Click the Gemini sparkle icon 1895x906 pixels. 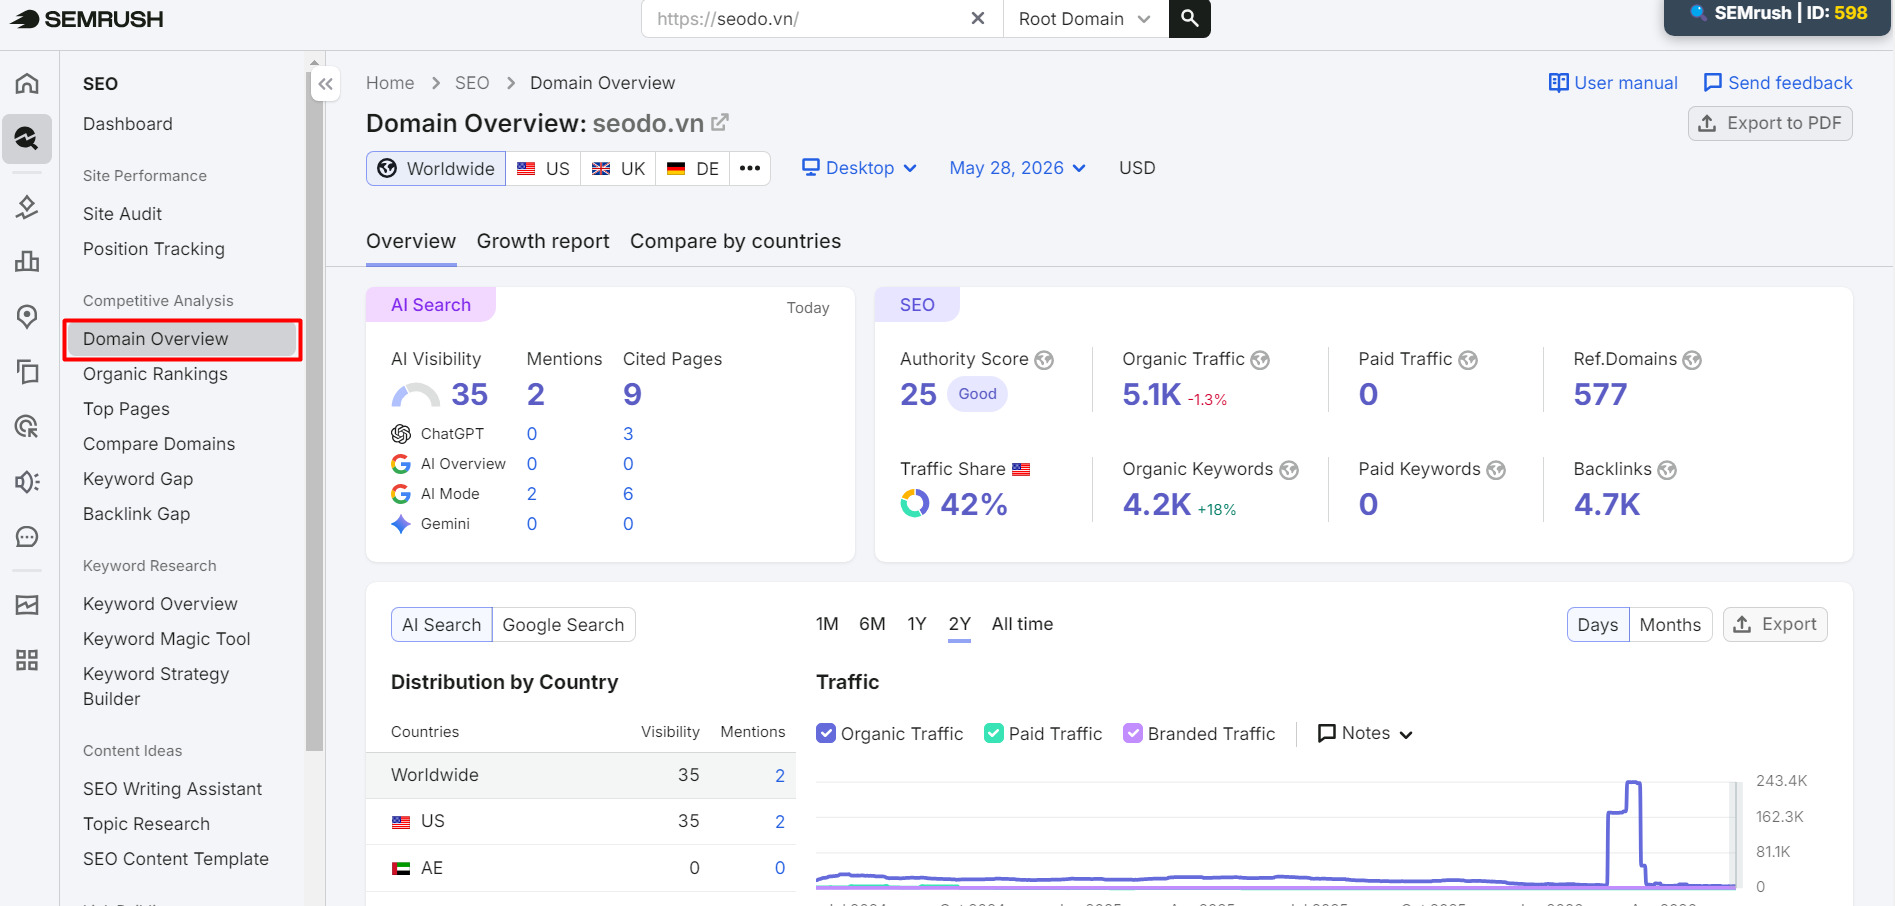point(401,524)
